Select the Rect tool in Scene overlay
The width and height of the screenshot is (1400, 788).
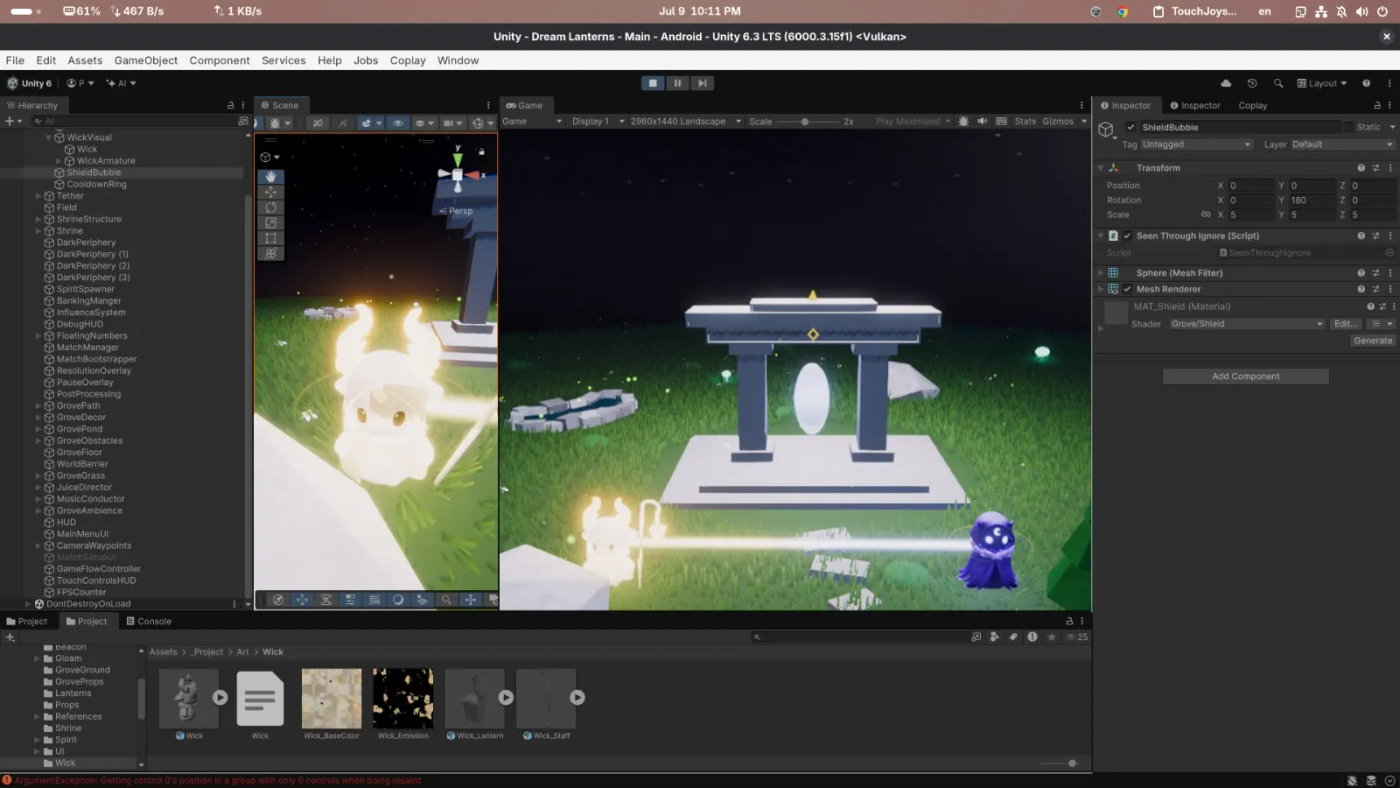click(270, 238)
